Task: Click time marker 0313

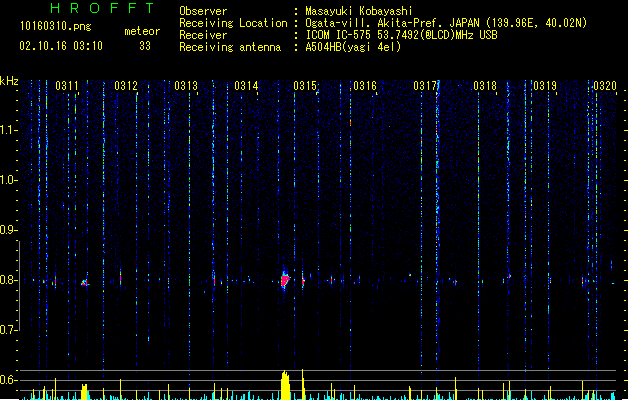Action: point(186,86)
